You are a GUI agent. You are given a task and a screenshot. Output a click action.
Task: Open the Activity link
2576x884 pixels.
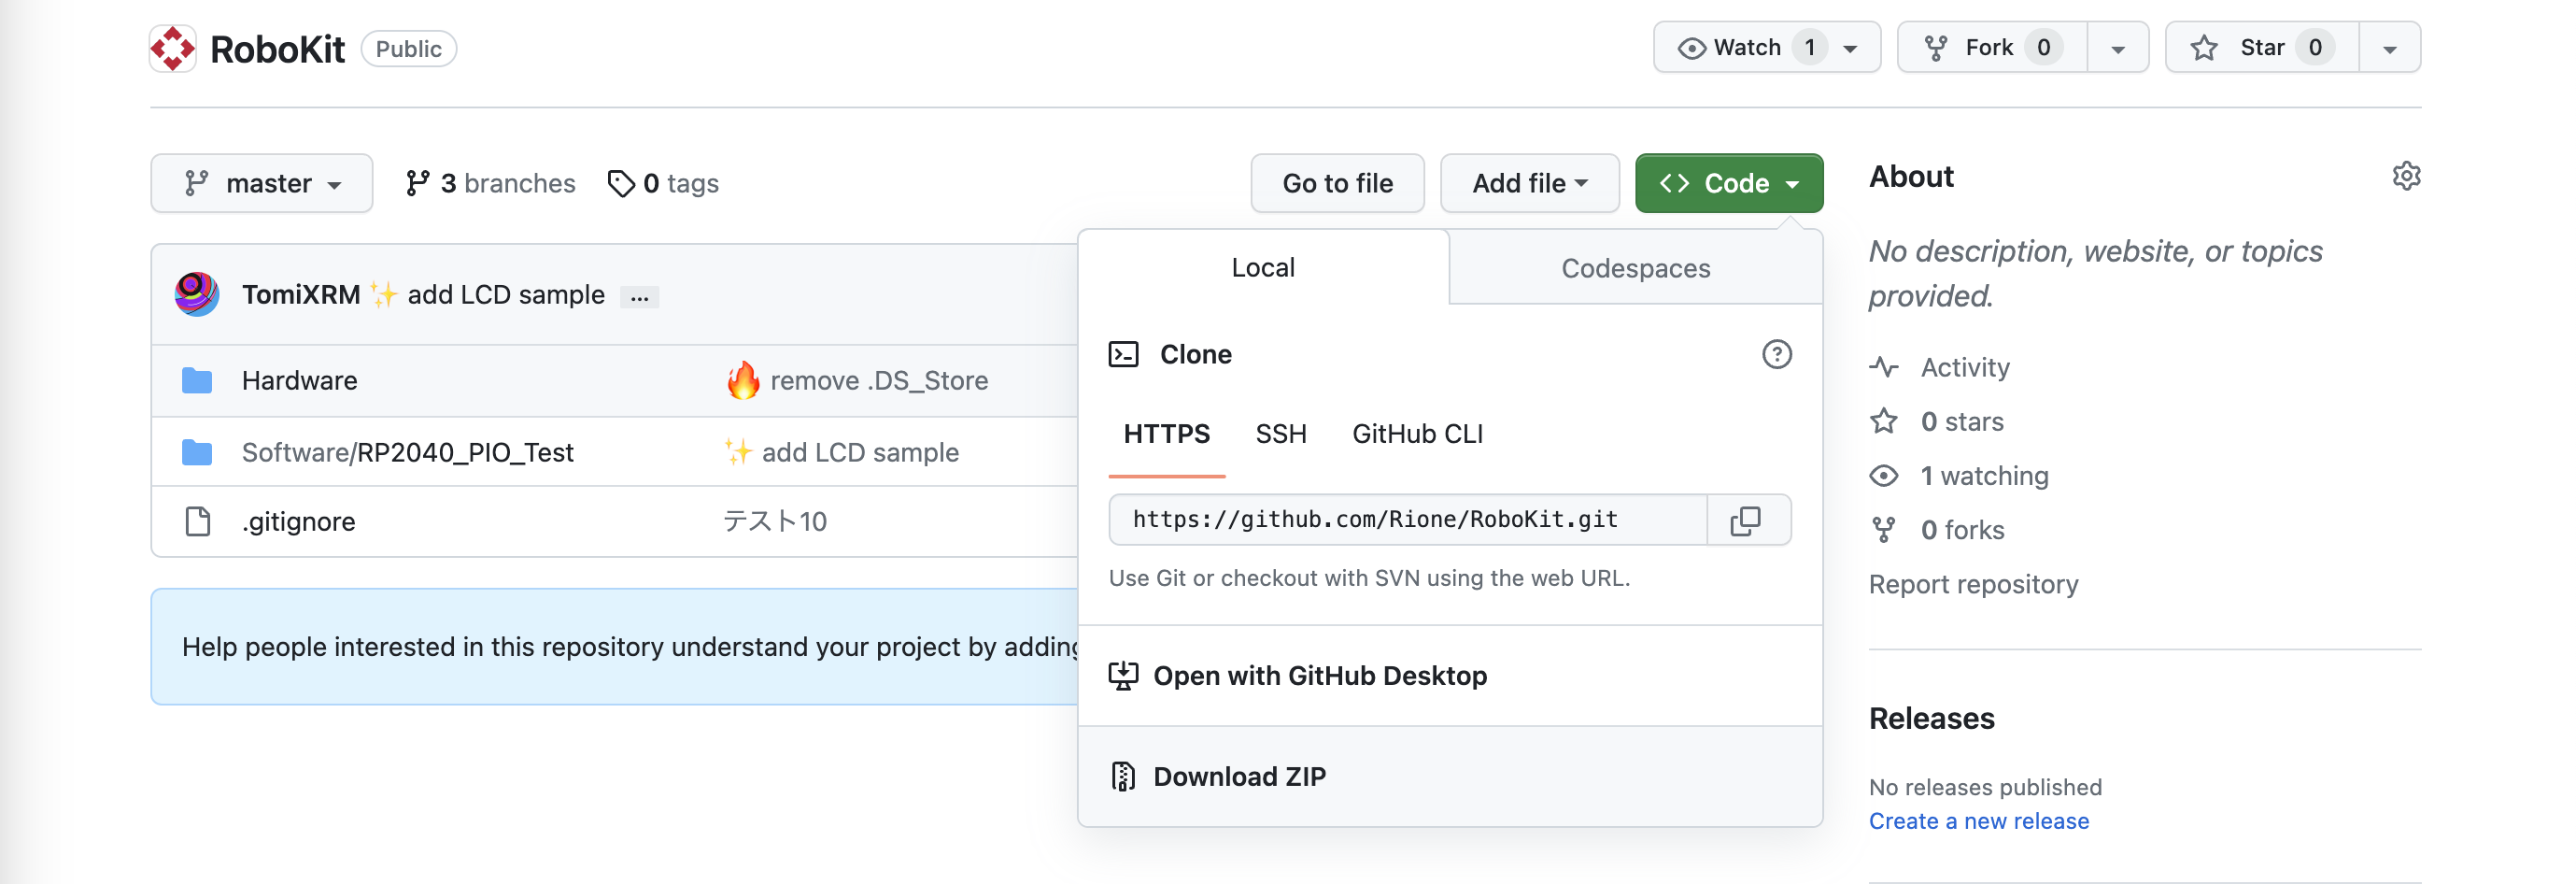click(1964, 367)
